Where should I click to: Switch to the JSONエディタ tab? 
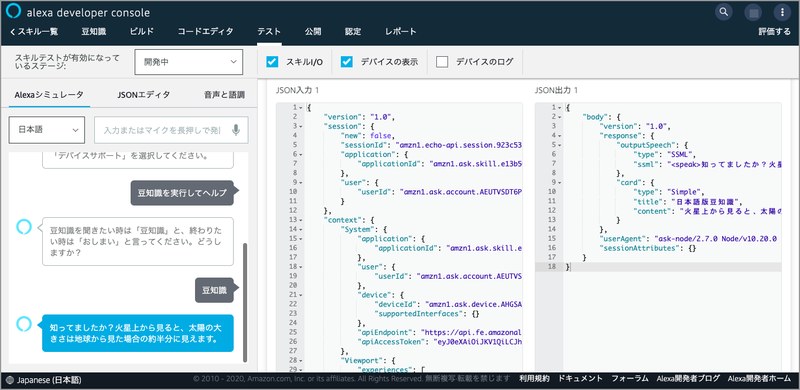tap(143, 94)
